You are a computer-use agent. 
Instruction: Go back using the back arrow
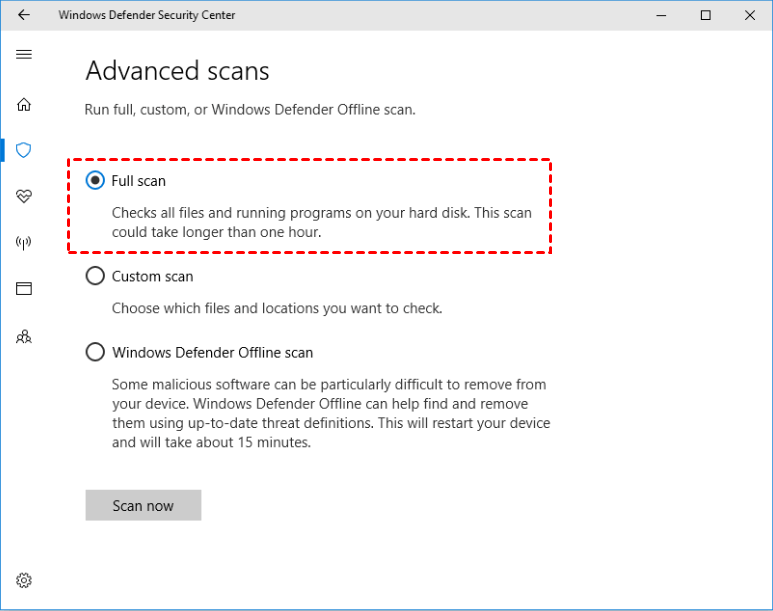(24, 15)
